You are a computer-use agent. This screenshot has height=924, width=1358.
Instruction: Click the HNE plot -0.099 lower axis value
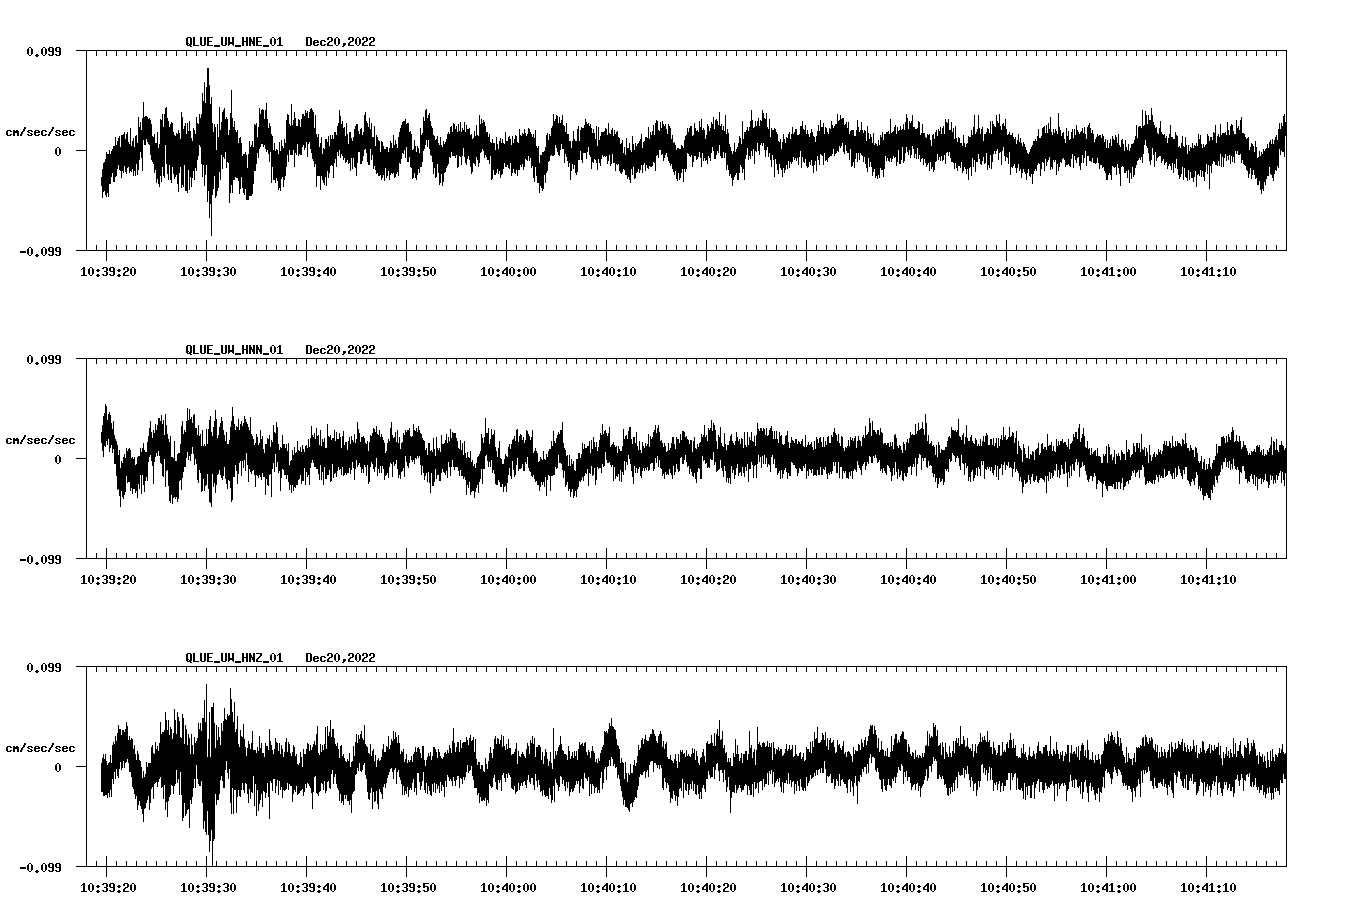[x=40, y=252]
